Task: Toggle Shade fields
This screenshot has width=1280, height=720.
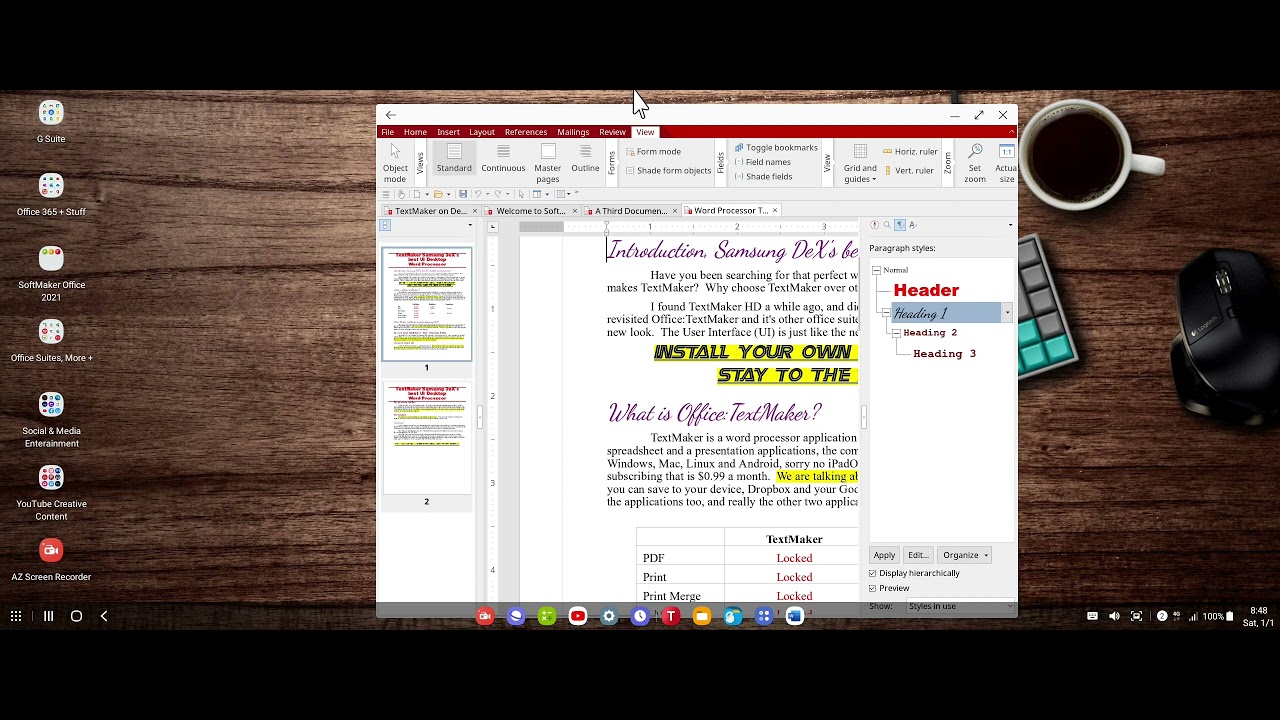Action: pyautogui.click(x=763, y=177)
